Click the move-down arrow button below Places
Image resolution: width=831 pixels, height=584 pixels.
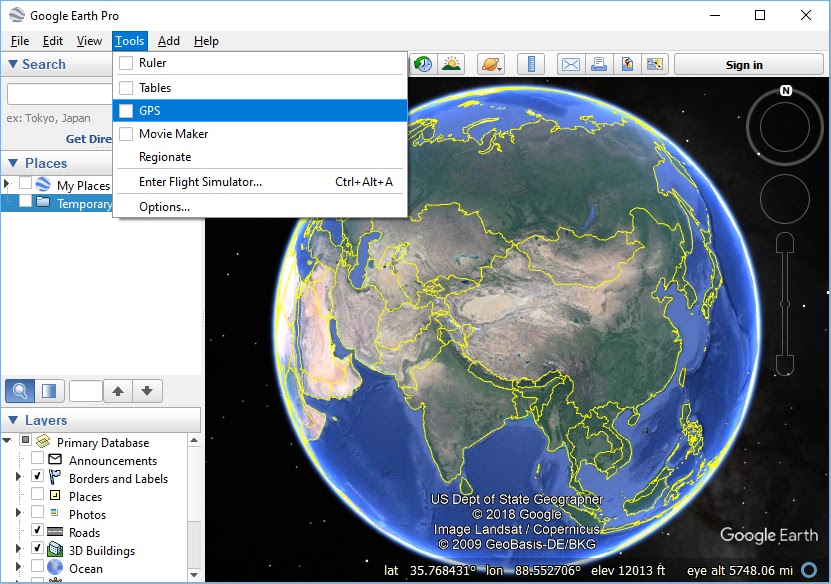point(147,391)
